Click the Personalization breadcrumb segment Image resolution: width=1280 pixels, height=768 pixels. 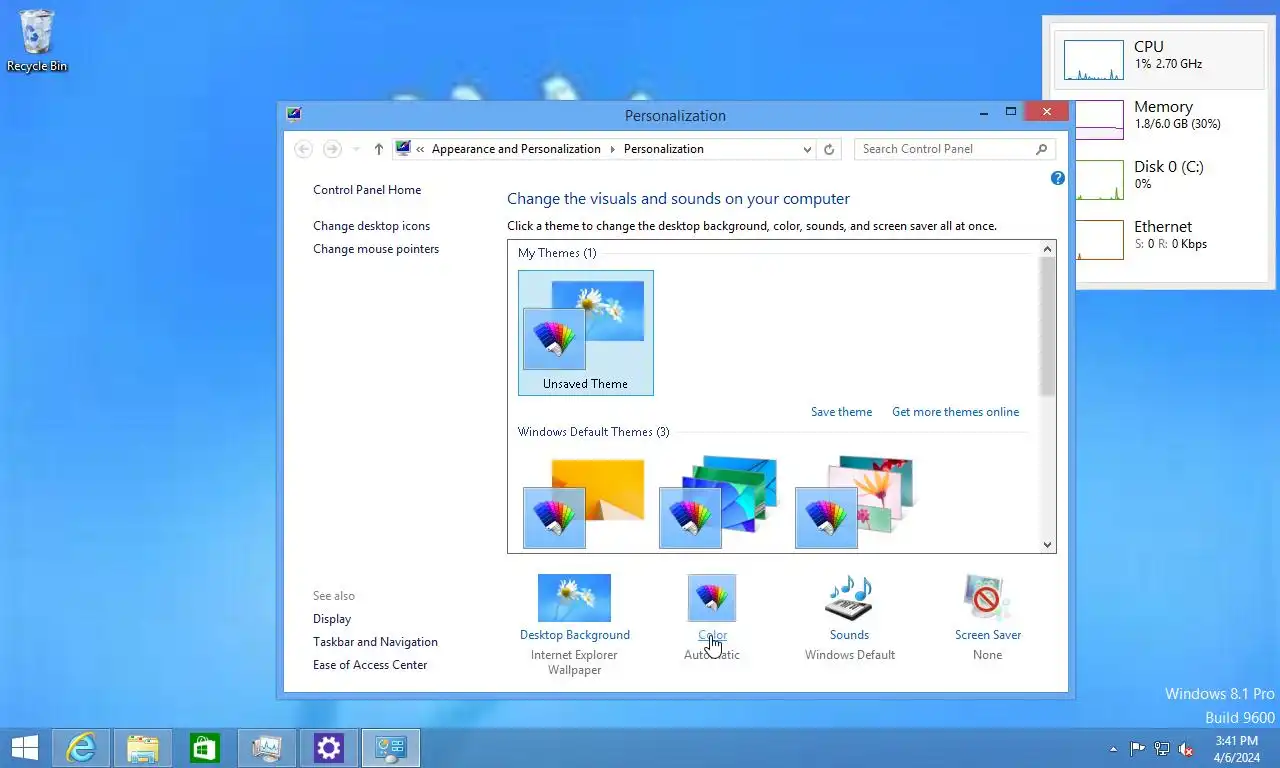tap(663, 149)
